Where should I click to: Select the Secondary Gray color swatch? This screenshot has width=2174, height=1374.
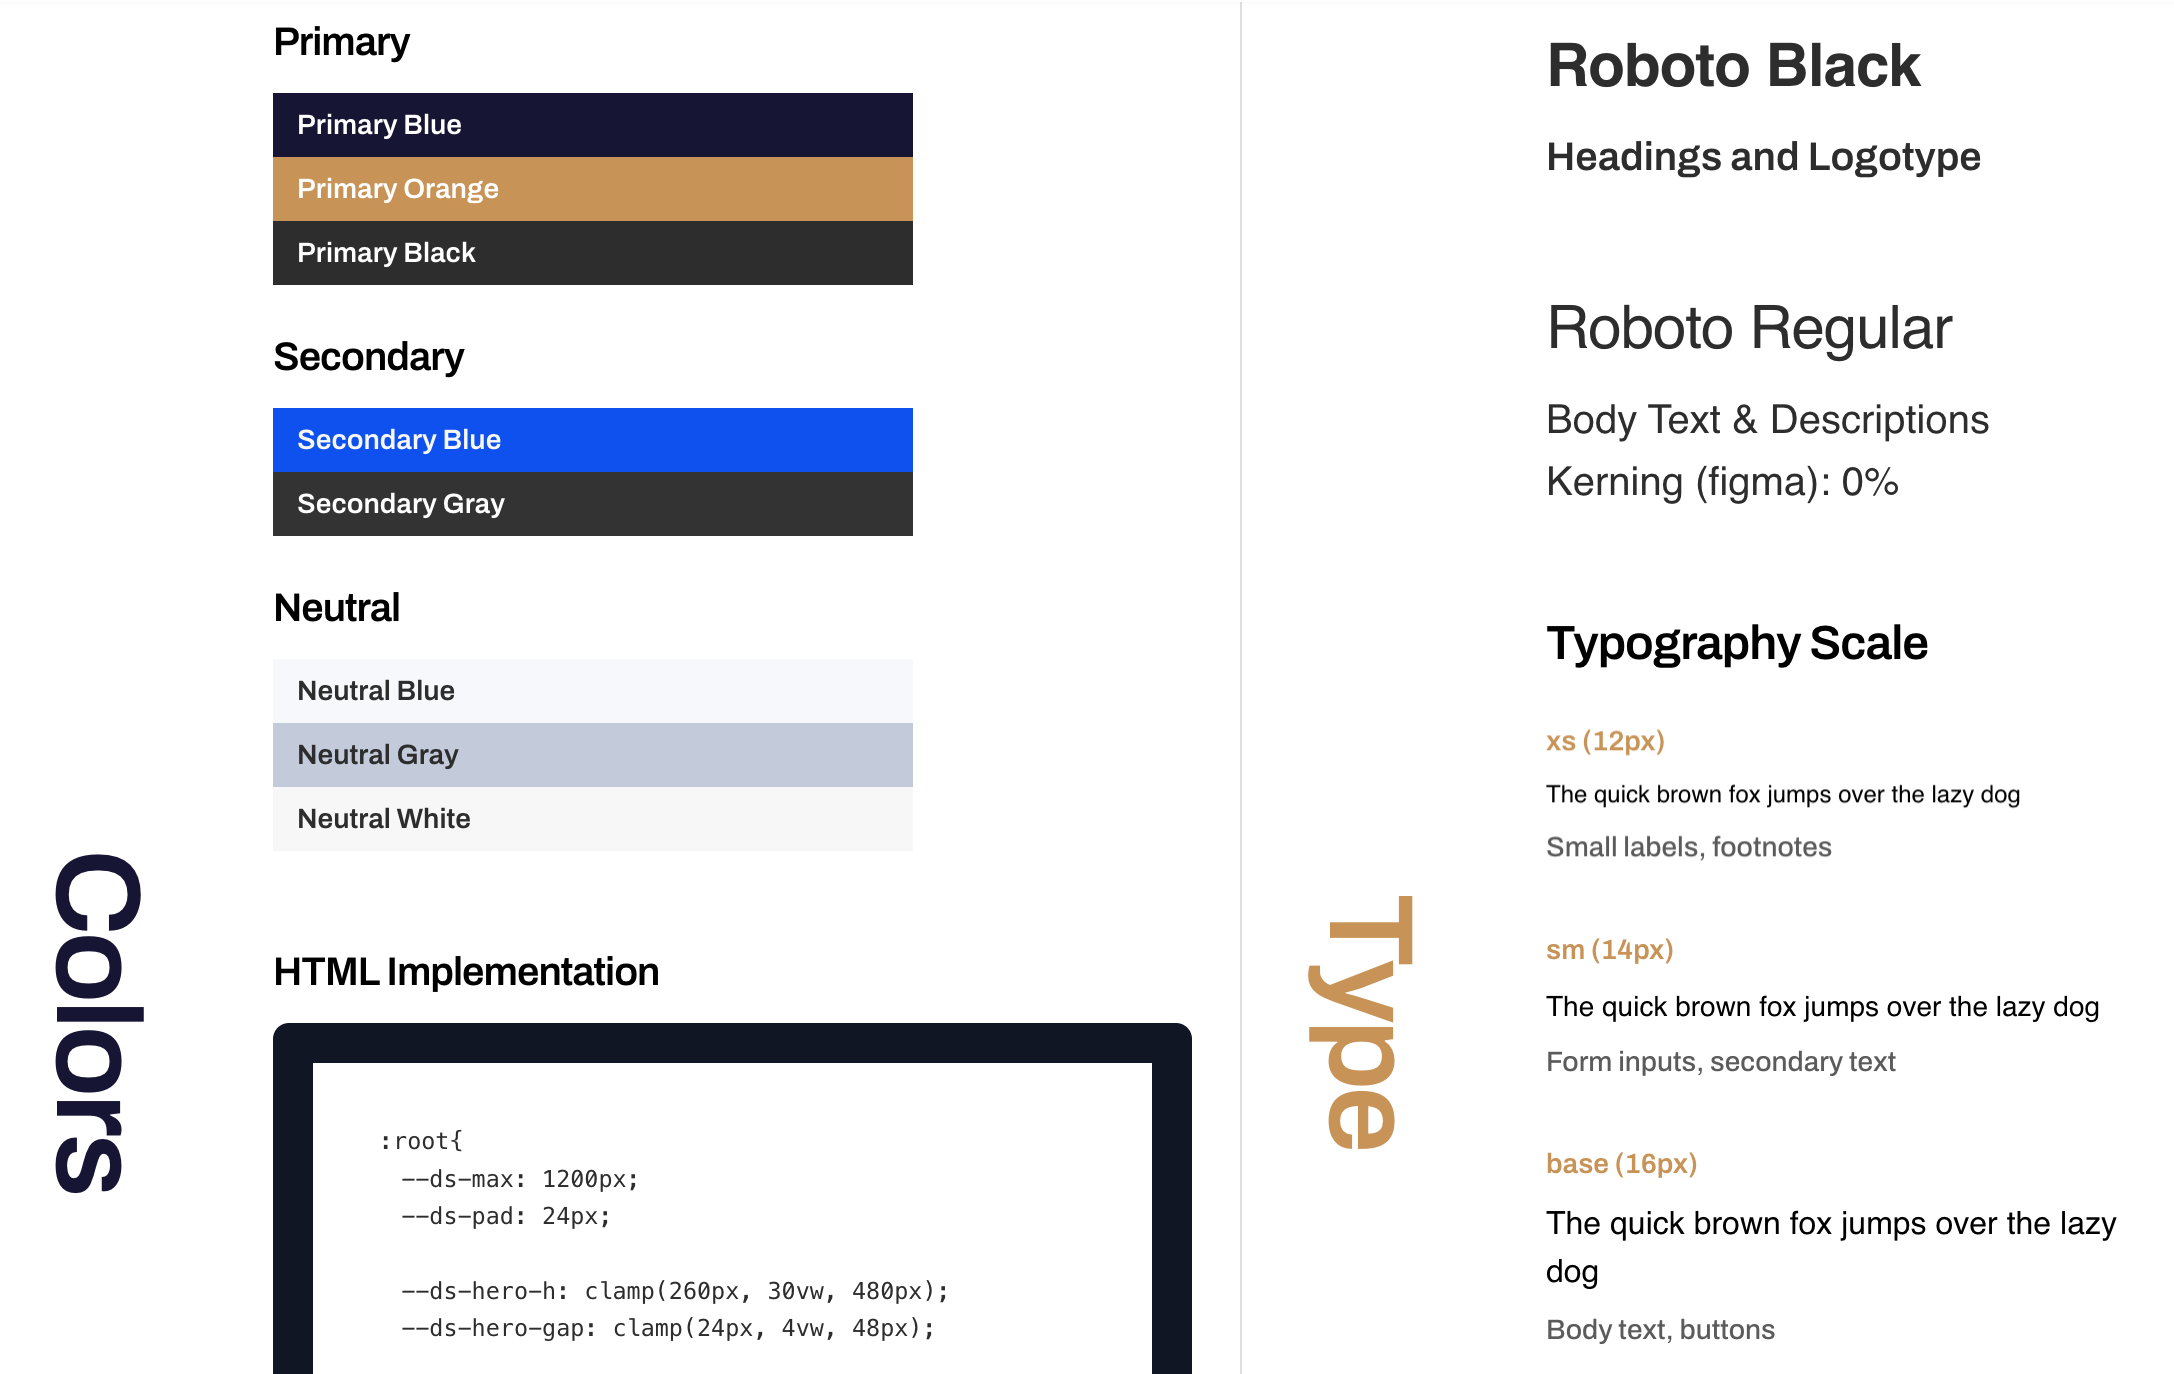pos(592,504)
